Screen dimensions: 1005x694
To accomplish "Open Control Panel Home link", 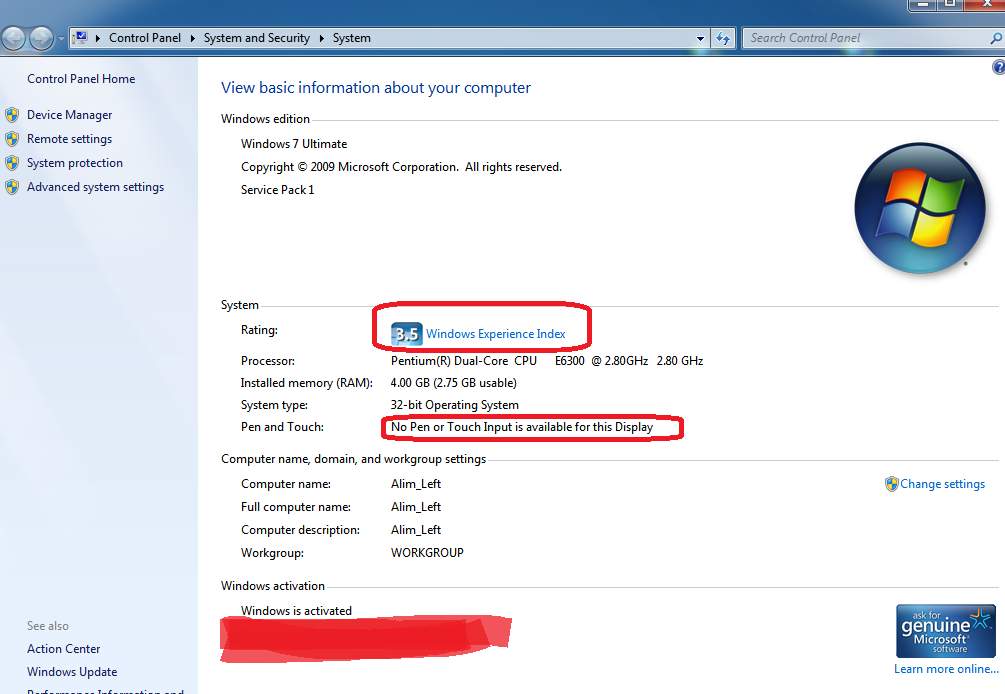I will click(81, 79).
